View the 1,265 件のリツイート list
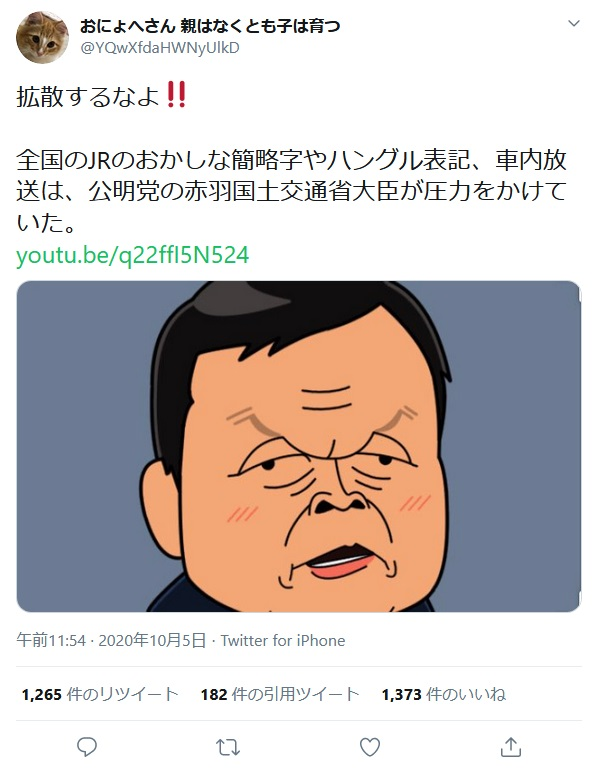 point(100,694)
